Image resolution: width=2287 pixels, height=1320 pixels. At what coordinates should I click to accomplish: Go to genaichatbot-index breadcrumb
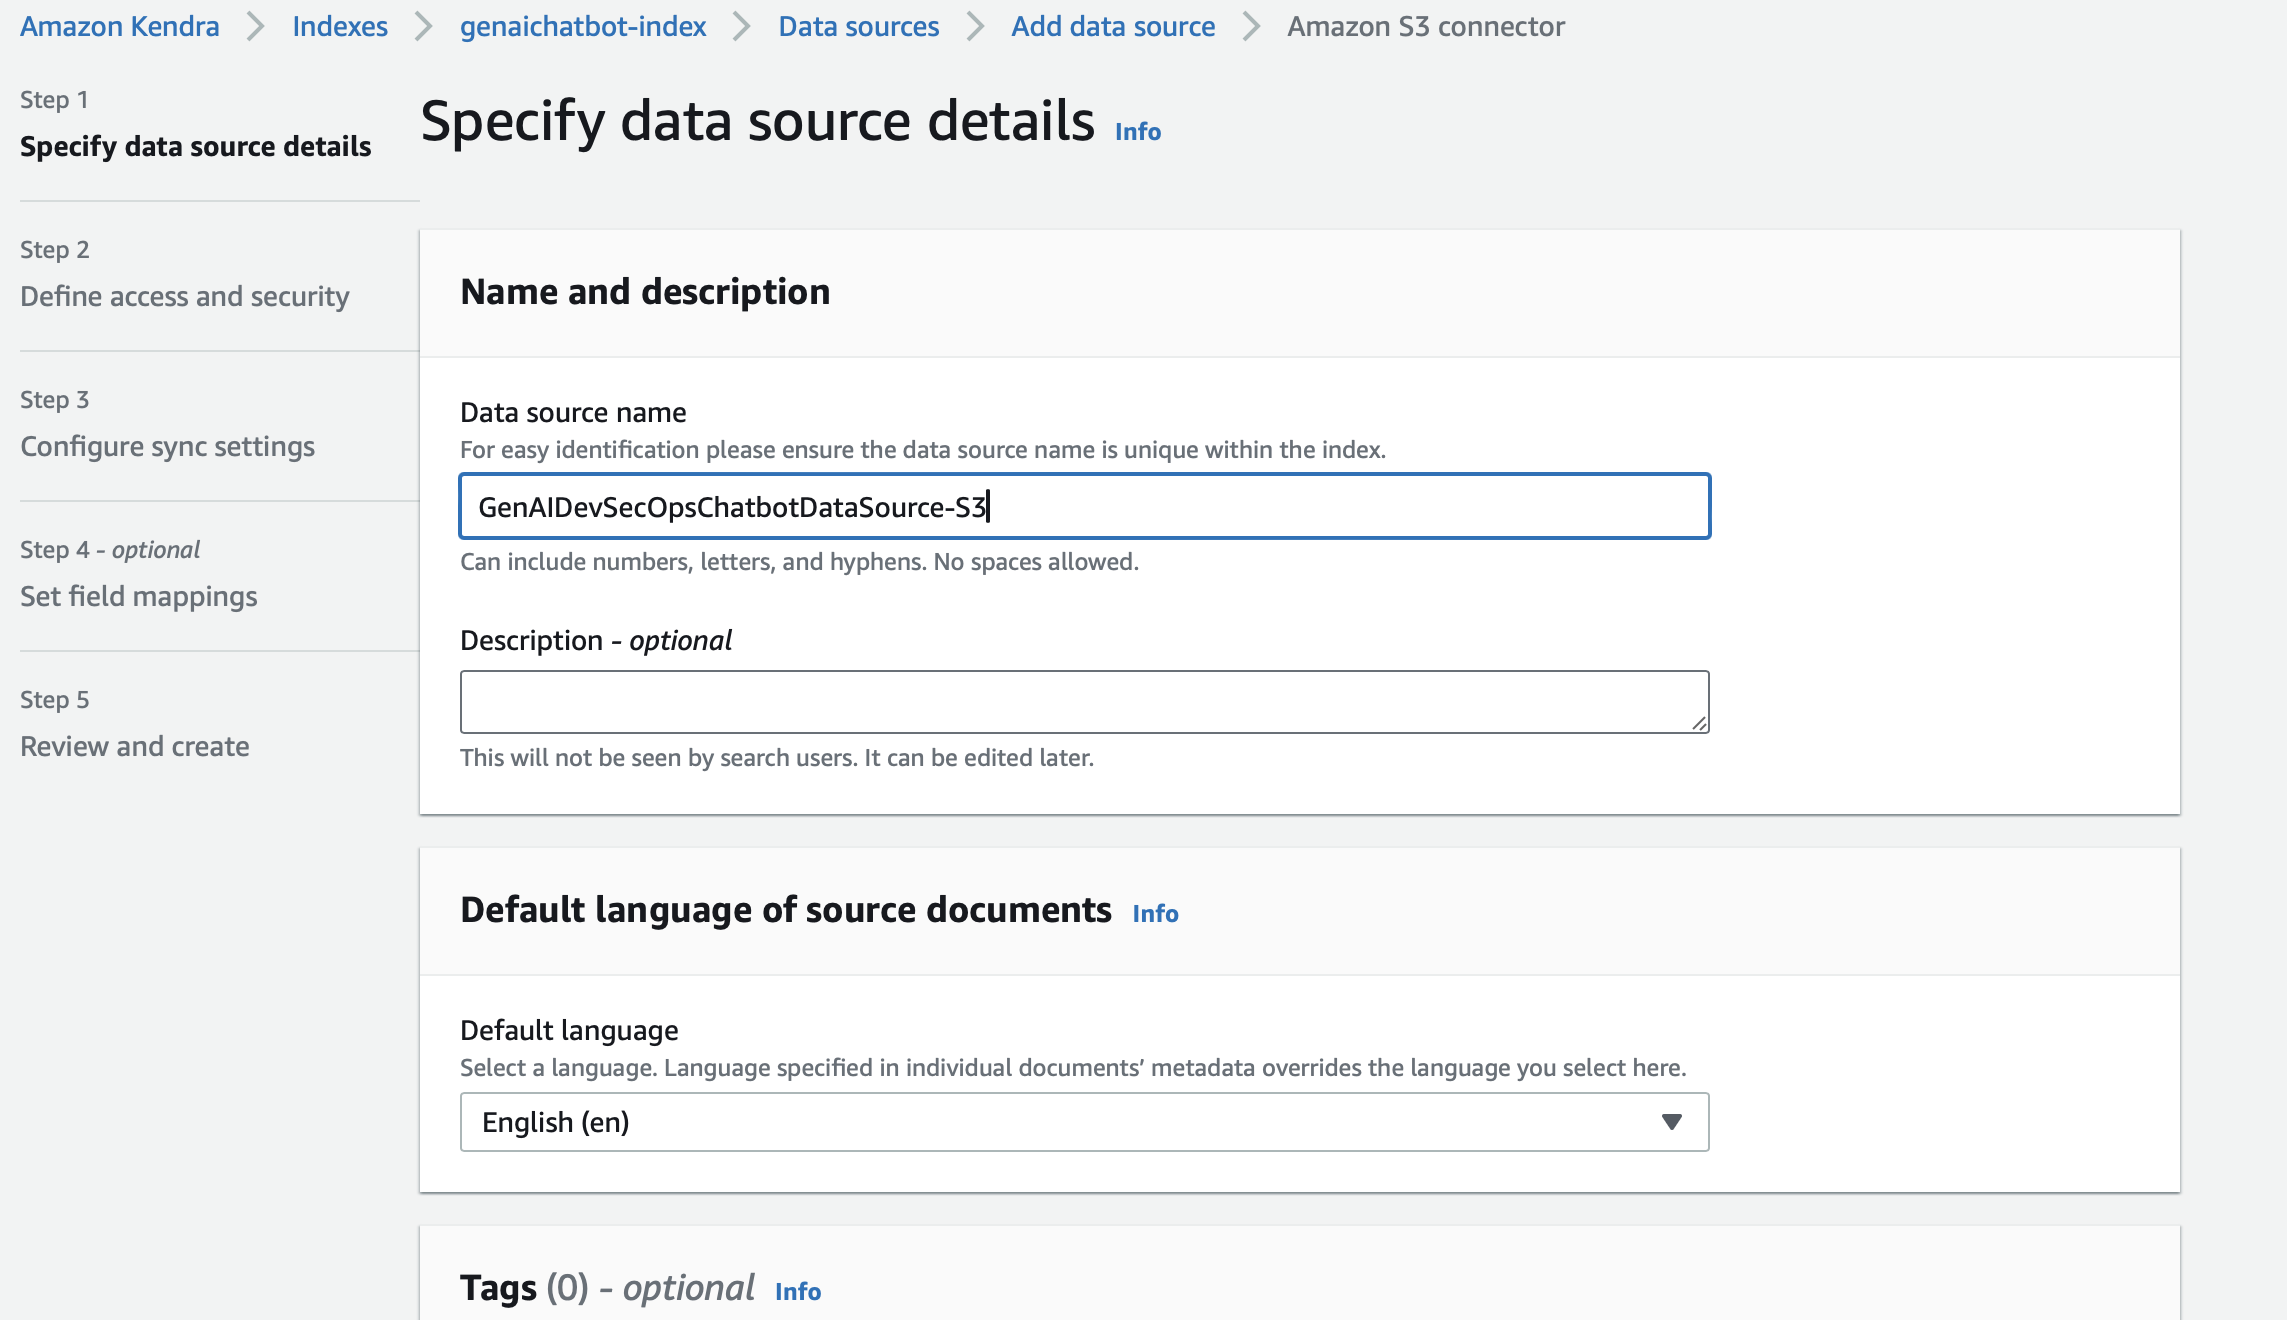(583, 26)
